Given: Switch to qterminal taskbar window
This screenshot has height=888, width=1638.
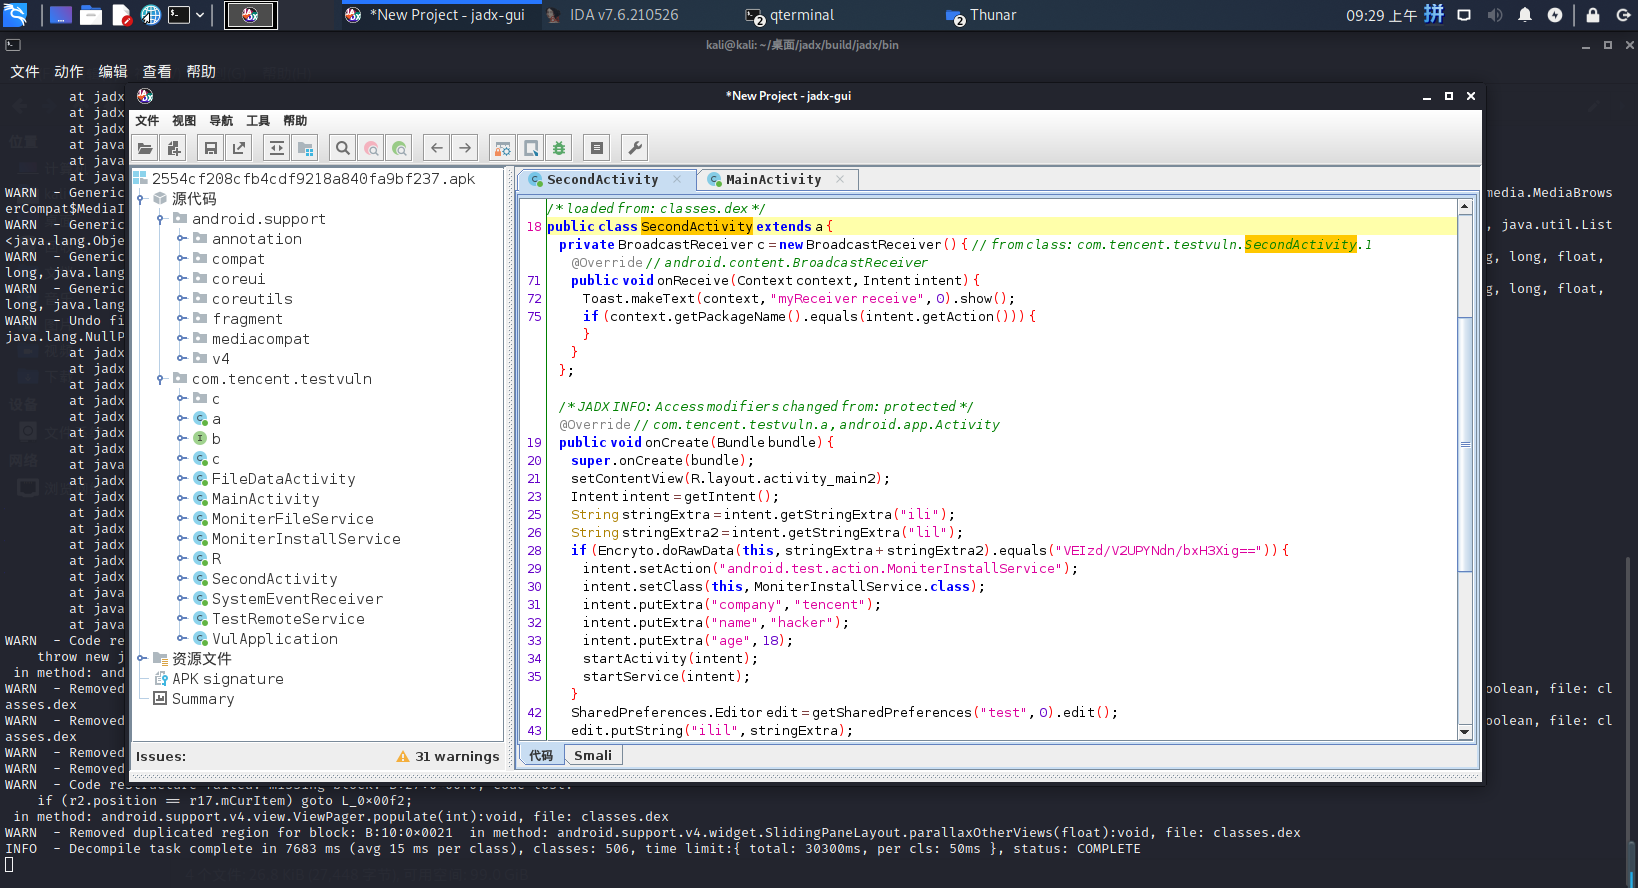Looking at the screenshot, I should click(790, 15).
